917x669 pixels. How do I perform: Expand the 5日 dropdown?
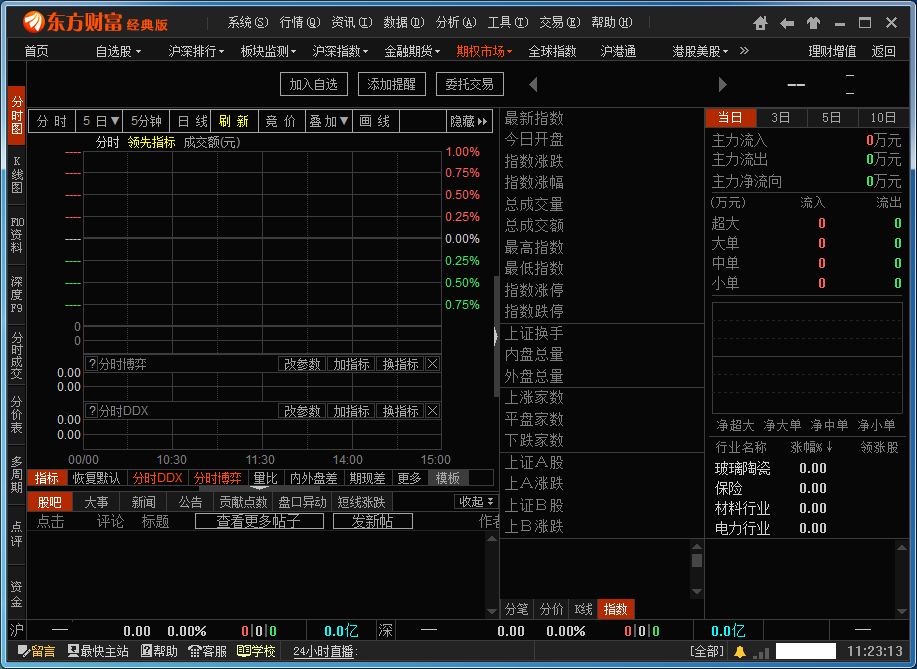coord(101,121)
